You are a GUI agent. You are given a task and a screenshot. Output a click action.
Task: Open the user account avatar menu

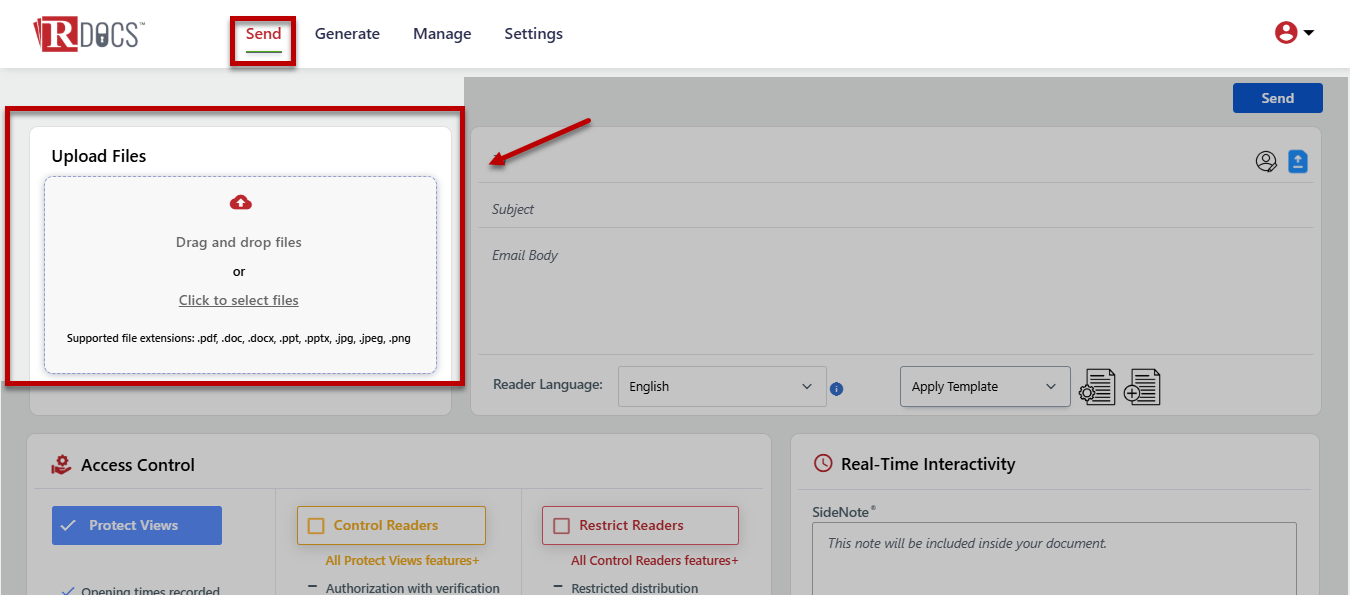(1285, 33)
